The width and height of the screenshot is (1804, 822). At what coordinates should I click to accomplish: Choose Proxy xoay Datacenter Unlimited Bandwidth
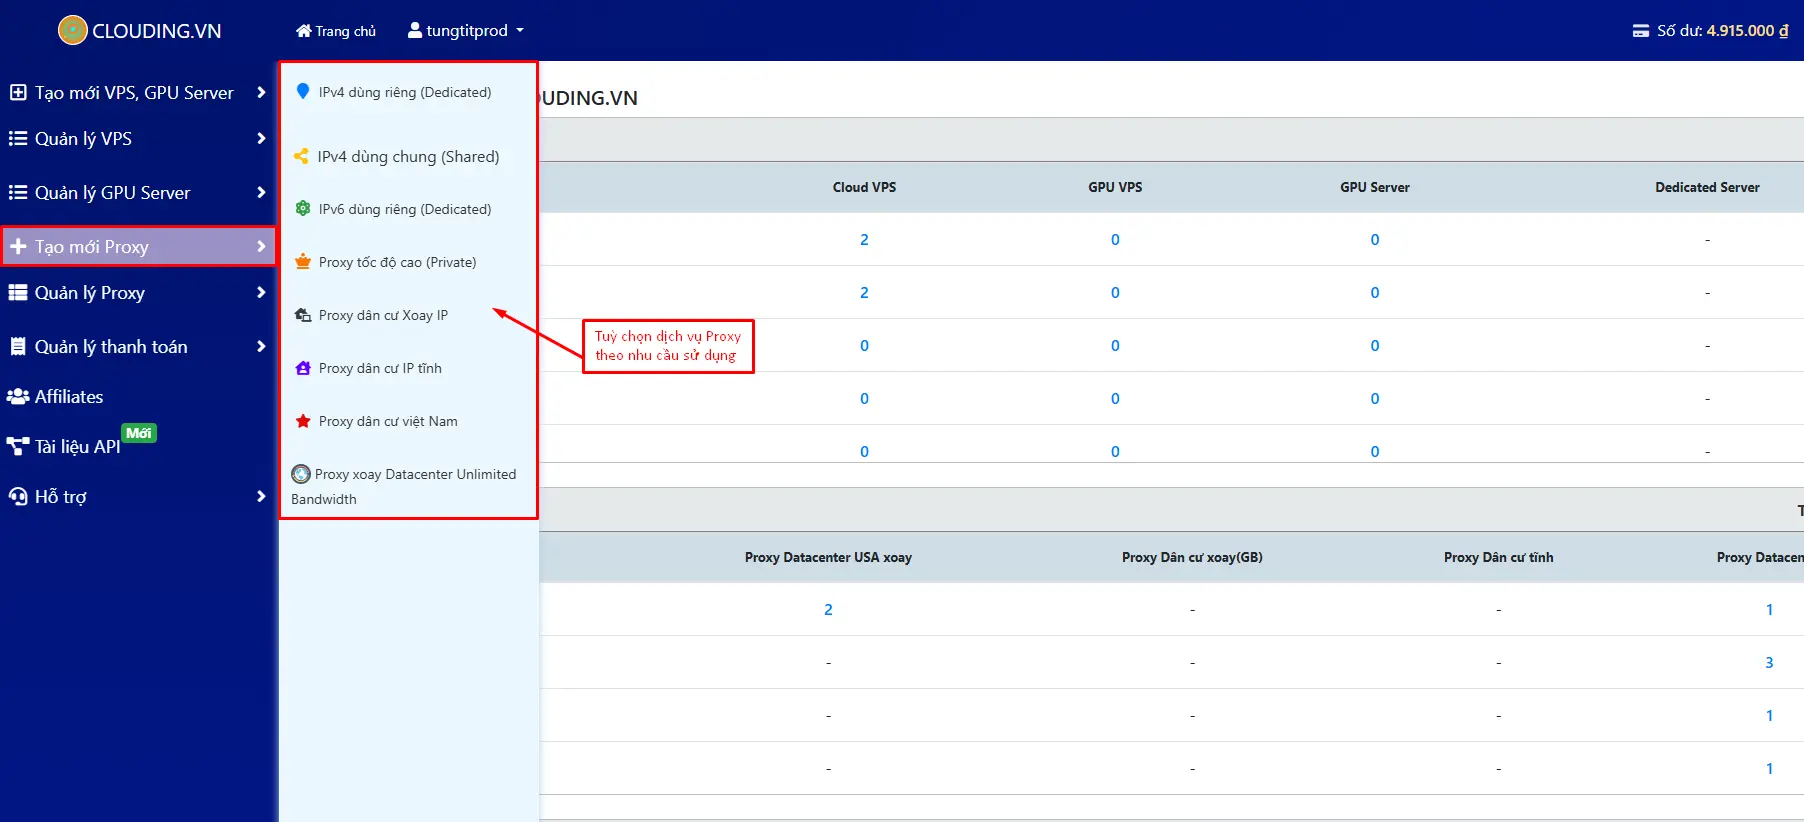pyautogui.click(x=404, y=486)
